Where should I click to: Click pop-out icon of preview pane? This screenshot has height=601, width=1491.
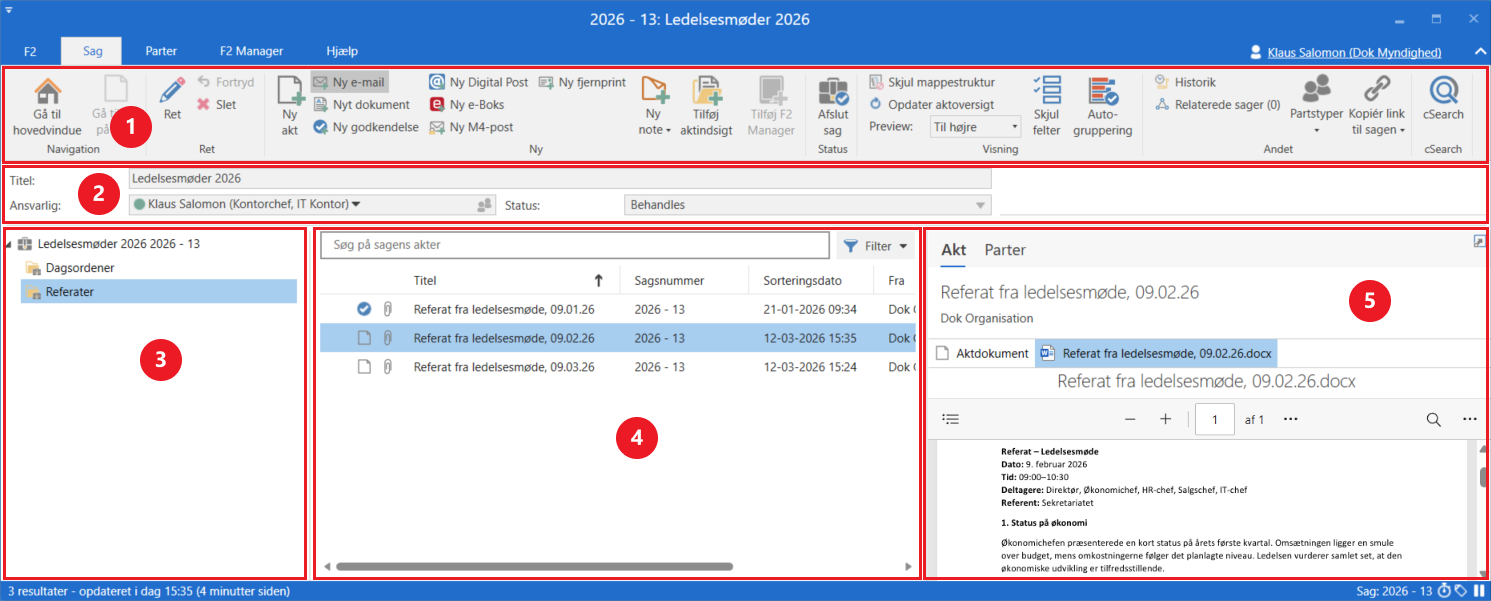point(1479,240)
